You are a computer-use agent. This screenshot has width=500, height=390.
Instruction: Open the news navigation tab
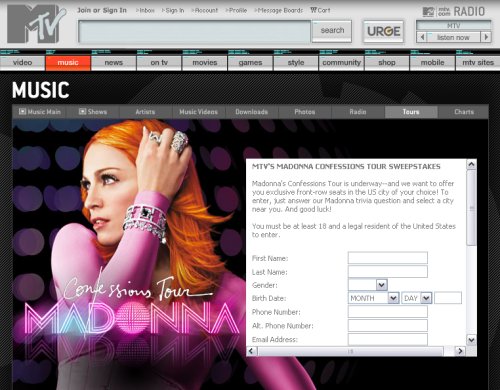114,63
